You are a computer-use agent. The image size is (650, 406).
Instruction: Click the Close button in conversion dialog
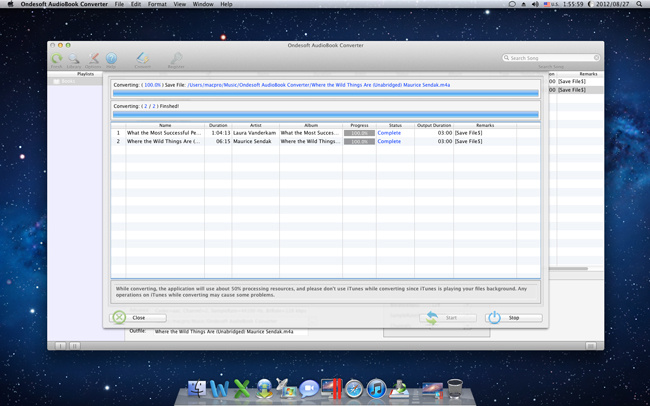click(x=138, y=318)
